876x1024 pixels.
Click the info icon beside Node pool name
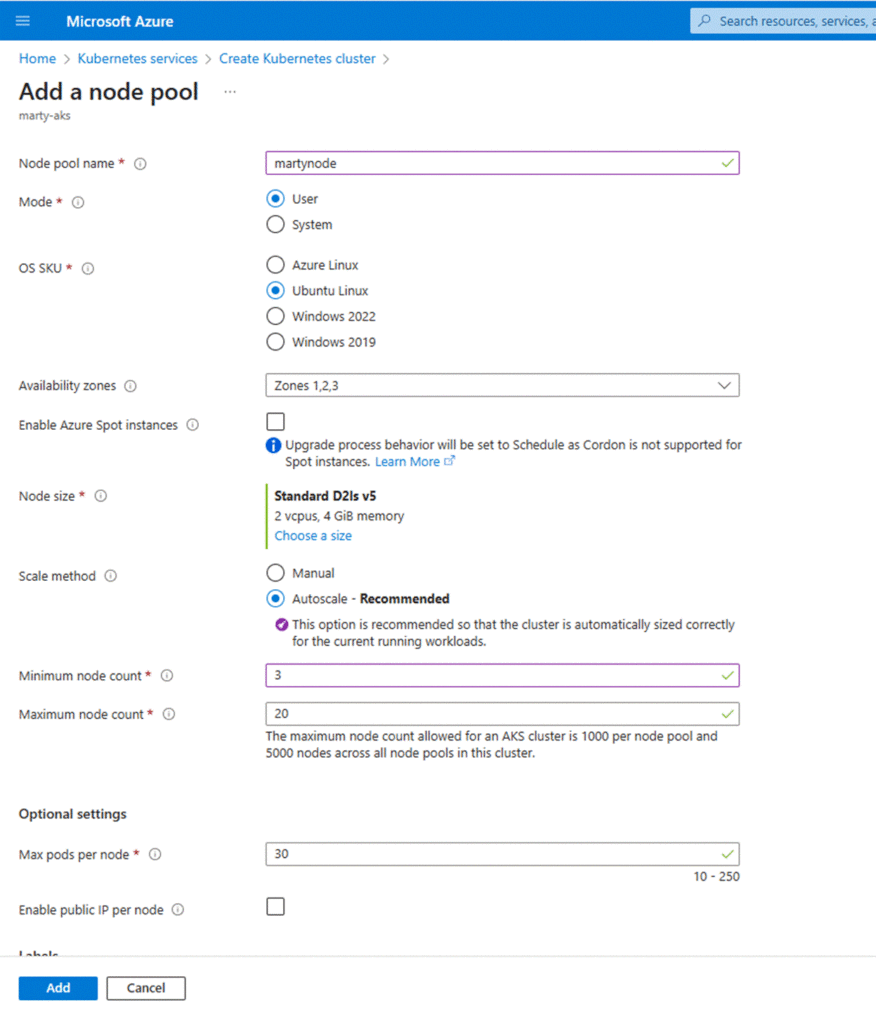(140, 164)
